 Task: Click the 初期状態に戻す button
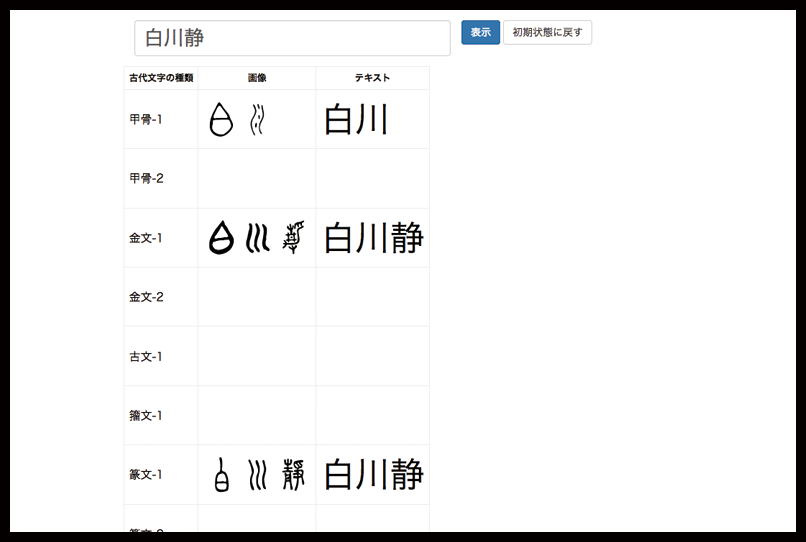click(547, 32)
